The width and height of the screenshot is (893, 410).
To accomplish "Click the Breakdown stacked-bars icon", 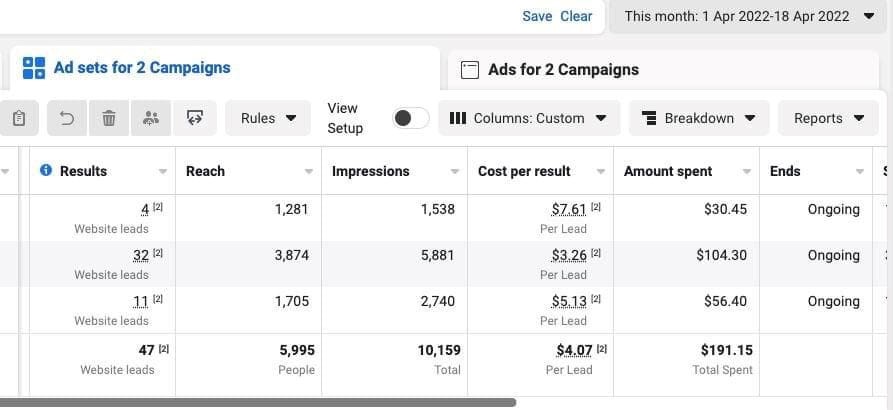I will tap(649, 118).
